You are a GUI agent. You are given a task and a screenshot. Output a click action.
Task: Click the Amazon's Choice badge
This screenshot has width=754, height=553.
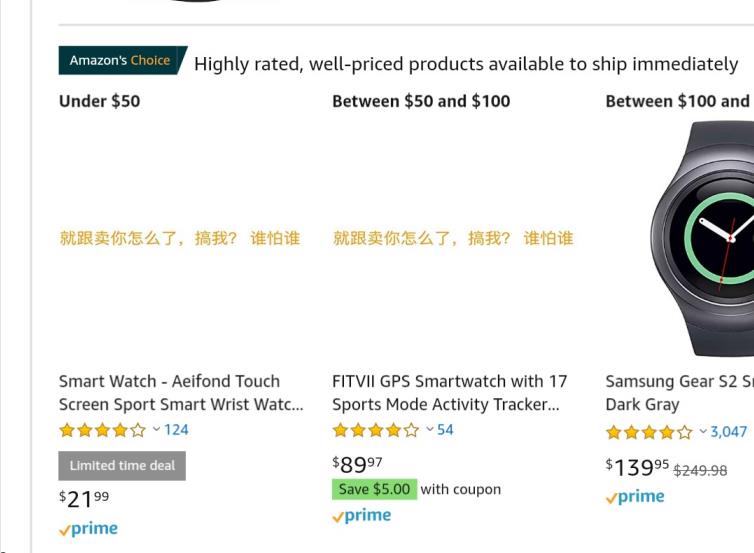pyautogui.click(x=120, y=60)
